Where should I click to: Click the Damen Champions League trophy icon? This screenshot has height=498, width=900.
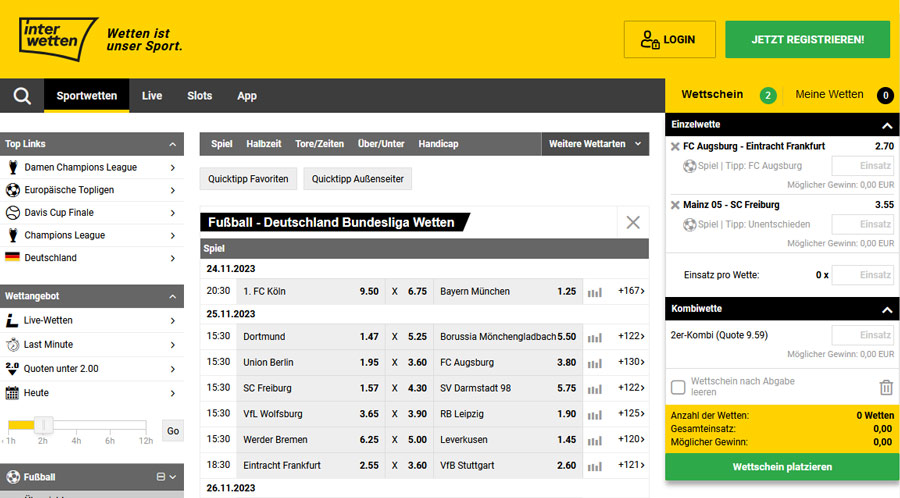pyautogui.click(x=13, y=167)
